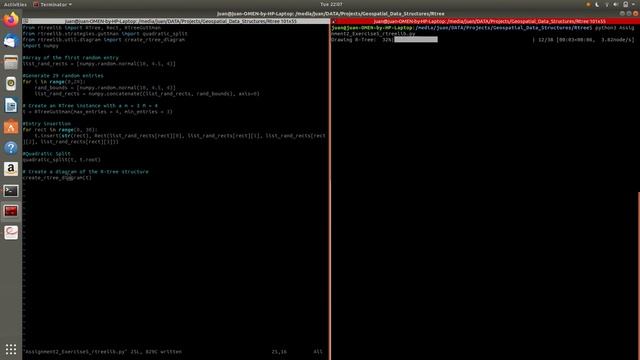Image resolution: width=640 pixels, height=360 pixels.
Task: Open the volume indicator in the top bar
Action: [x=616, y=4]
